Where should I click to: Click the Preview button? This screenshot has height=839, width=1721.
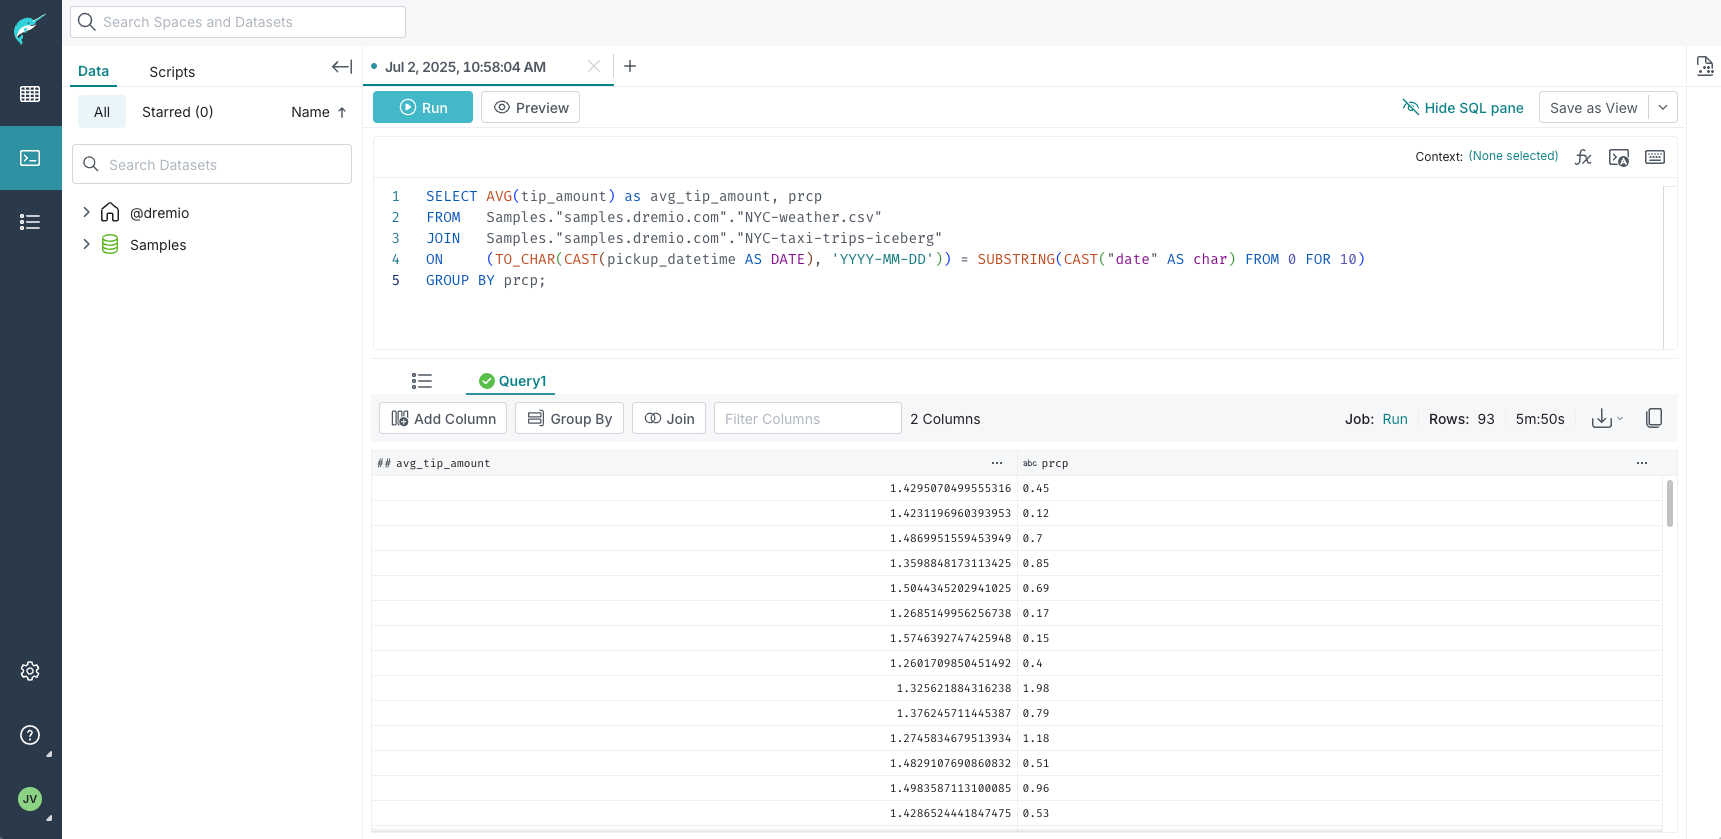coord(530,108)
